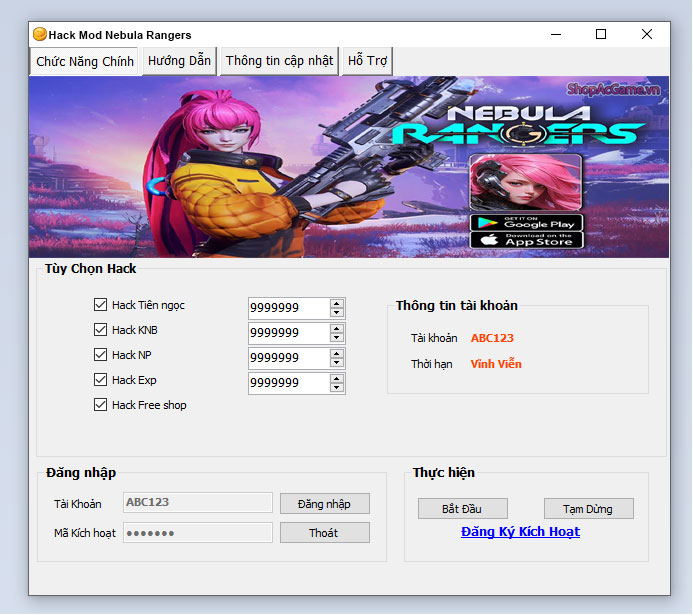This screenshot has width=693, height=616.
Task: Open the Thông tin cập nhật tab
Action: 279,61
